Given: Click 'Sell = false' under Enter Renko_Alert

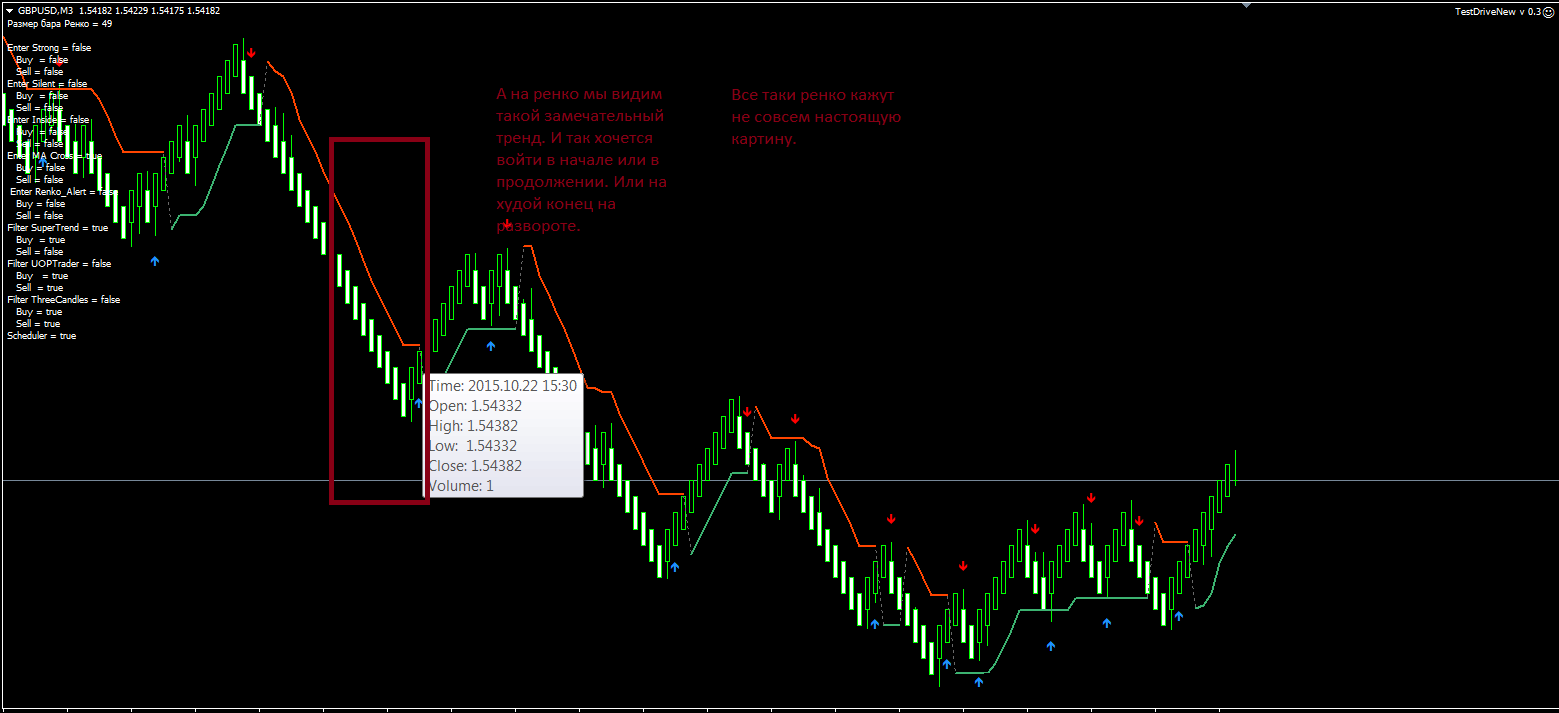Looking at the screenshot, I should [40, 216].
